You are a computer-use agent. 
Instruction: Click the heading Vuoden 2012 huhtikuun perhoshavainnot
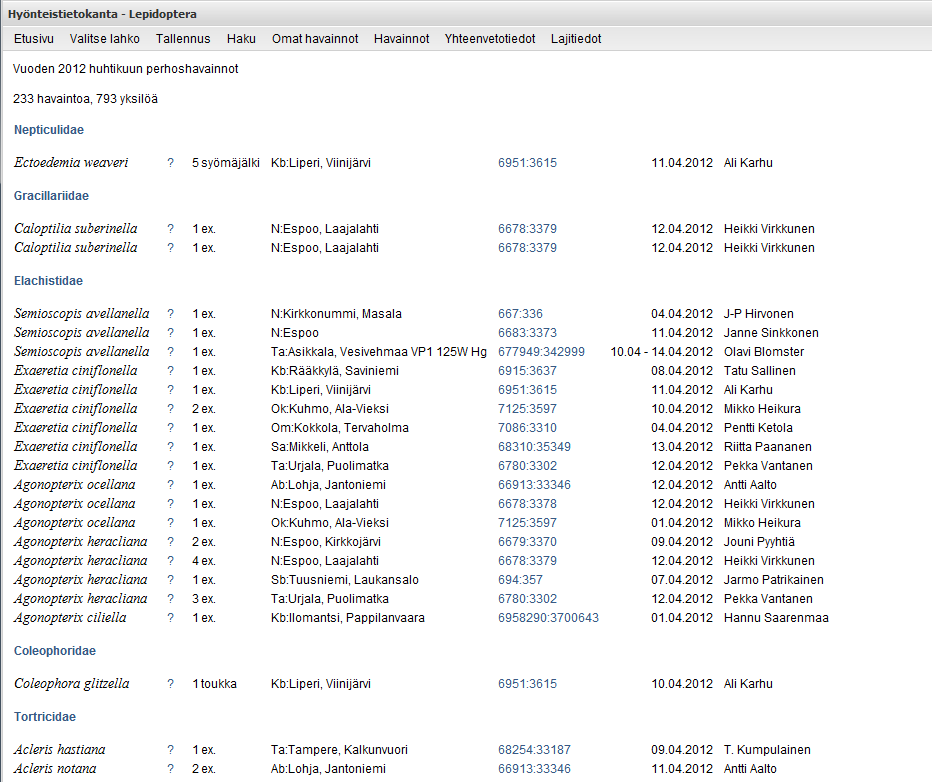pos(125,69)
